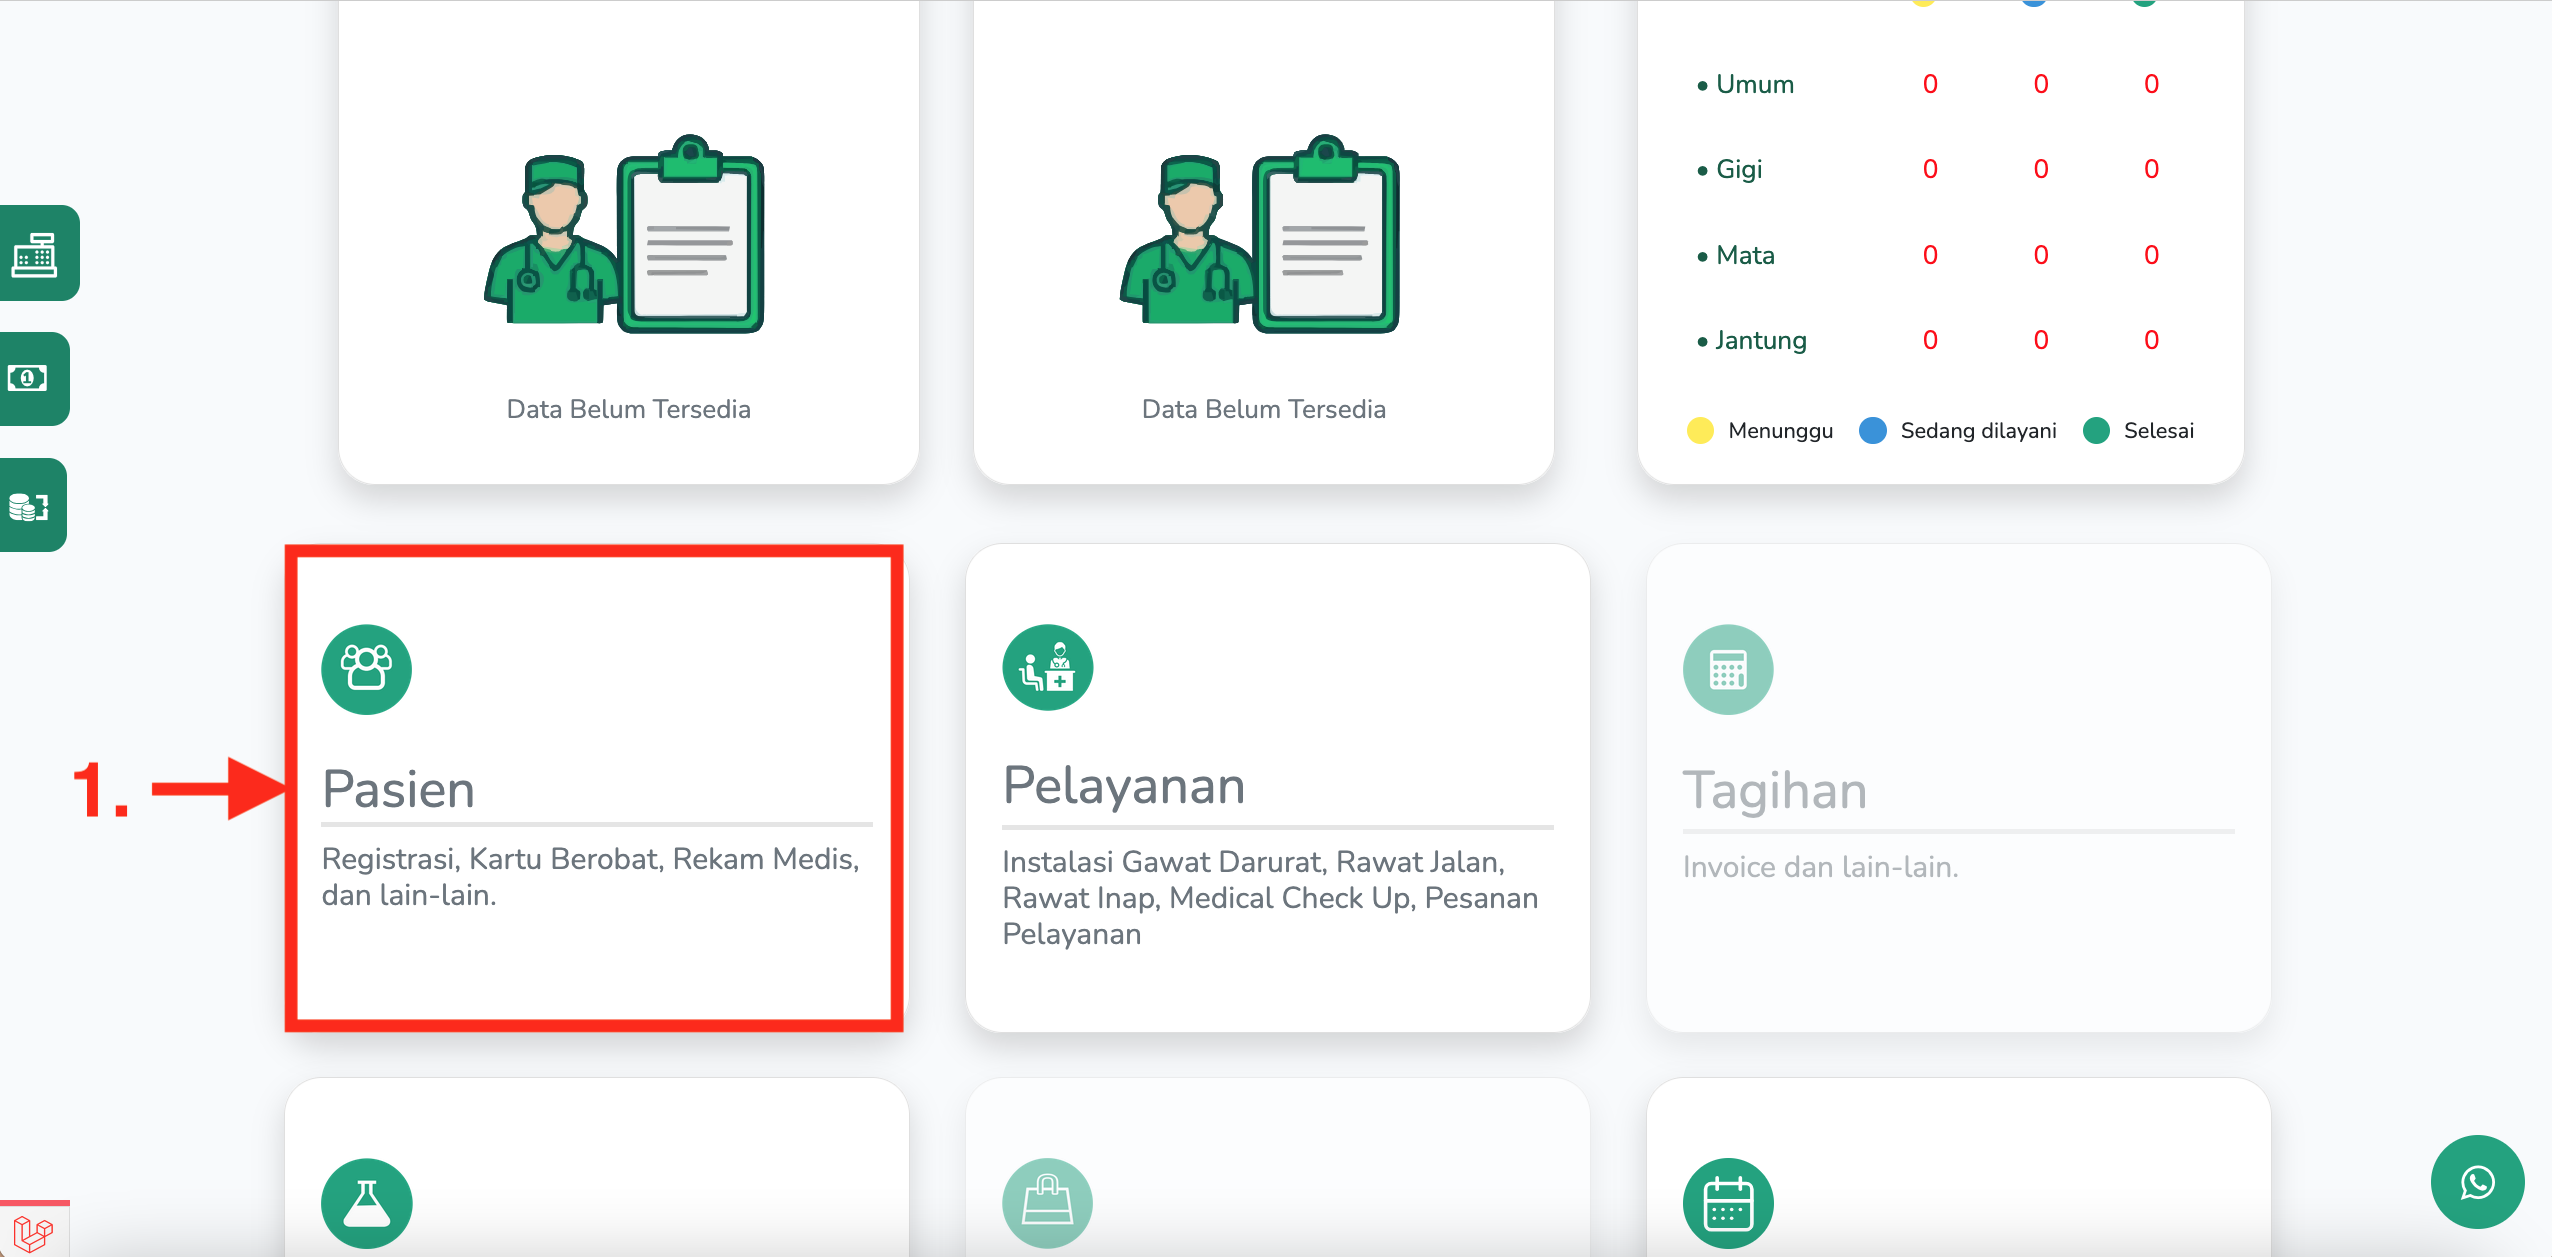Click the green Selesai legend dot
This screenshot has width=2552, height=1257.
point(2096,431)
